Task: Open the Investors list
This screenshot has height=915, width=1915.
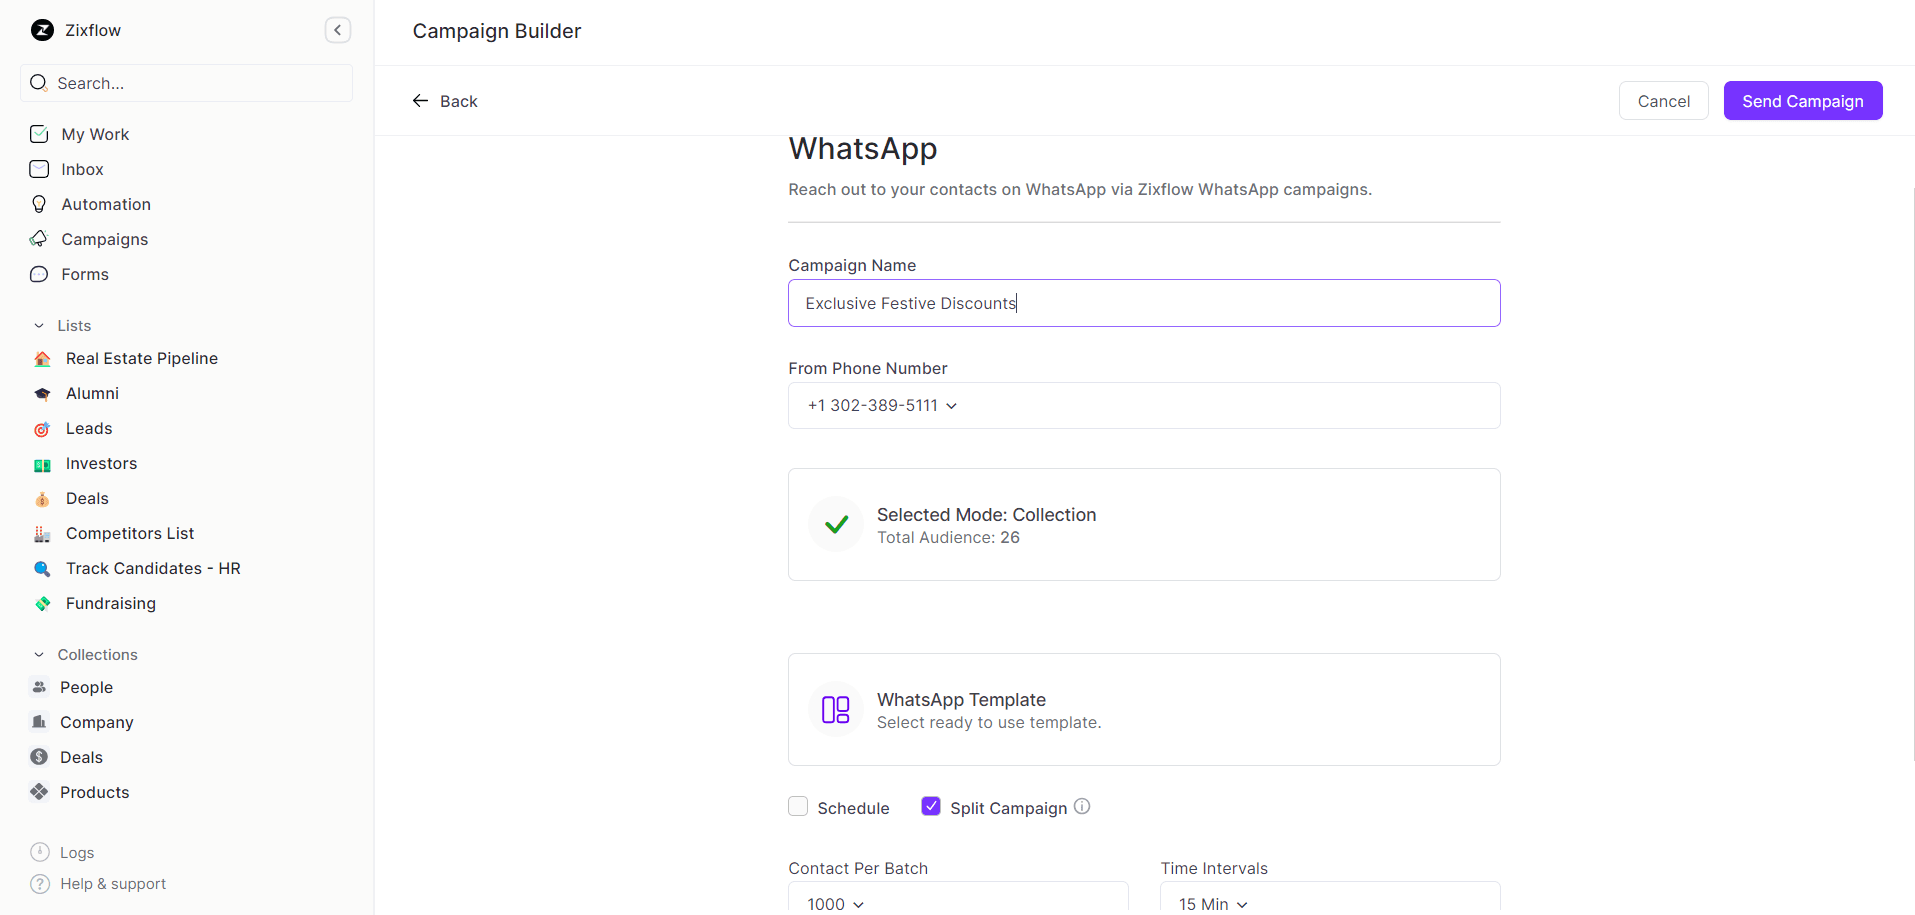Action: tap(101, 463)
